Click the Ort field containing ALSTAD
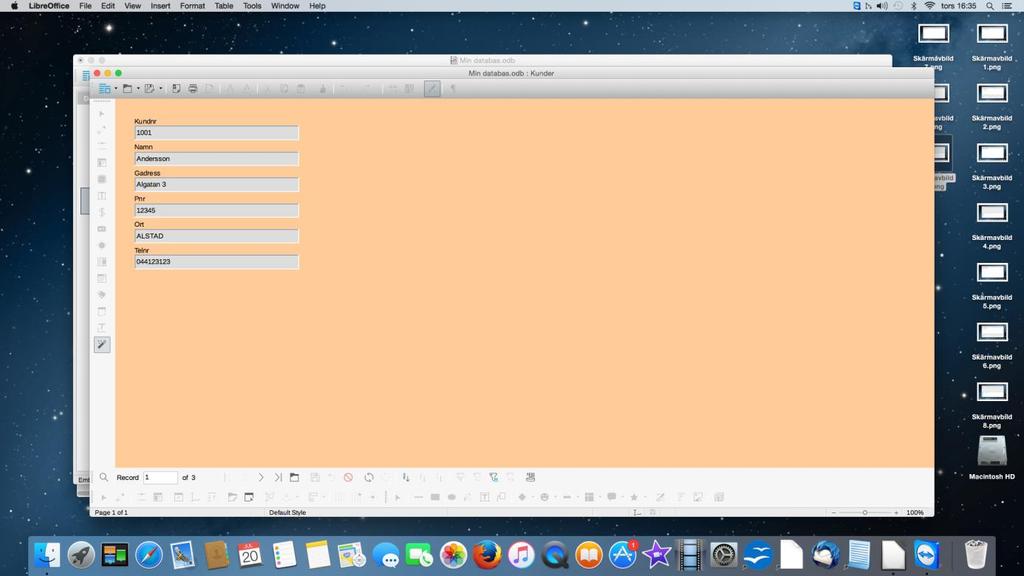Screen dimensions: 1024x576 click(216, 236)
